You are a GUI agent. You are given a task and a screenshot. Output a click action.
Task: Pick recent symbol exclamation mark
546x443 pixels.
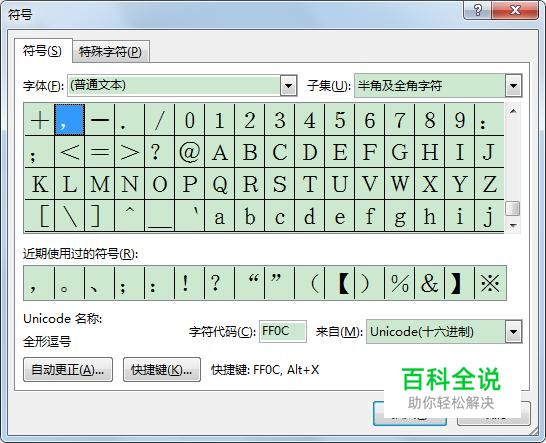tap(189, 283)
